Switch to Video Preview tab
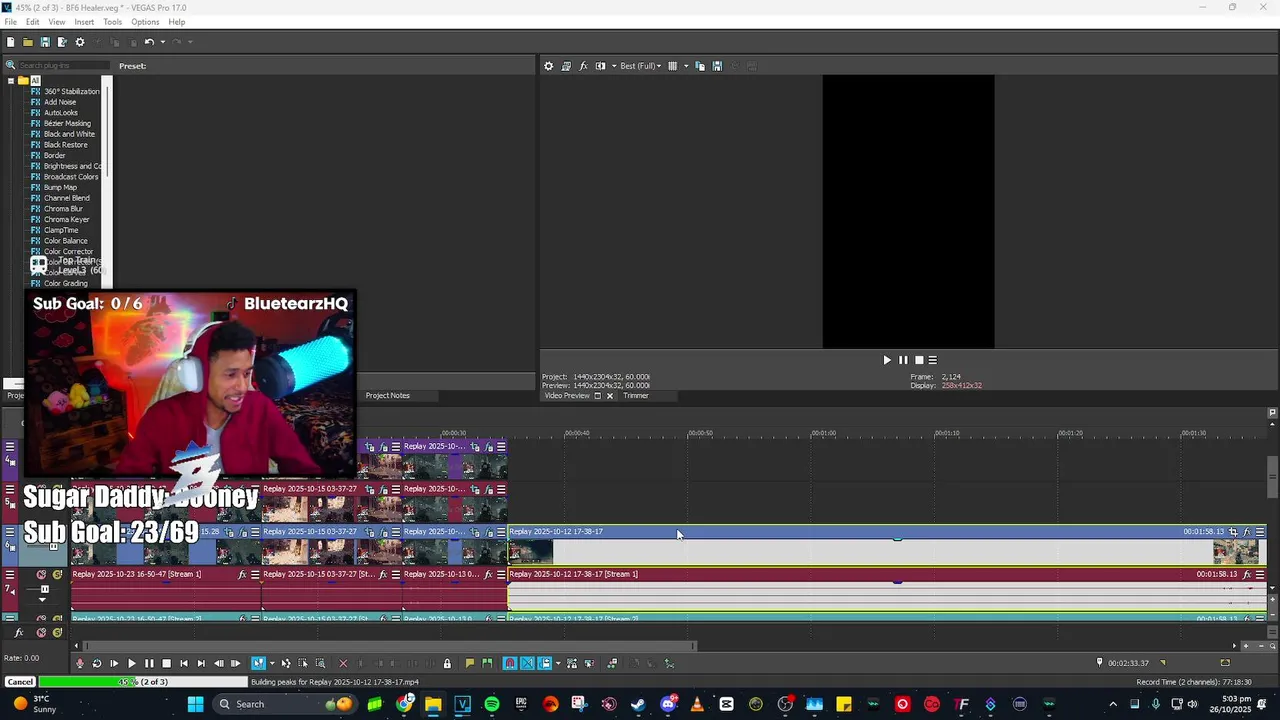The height and width of the screenshot is (720, 1280). (567, 396)
